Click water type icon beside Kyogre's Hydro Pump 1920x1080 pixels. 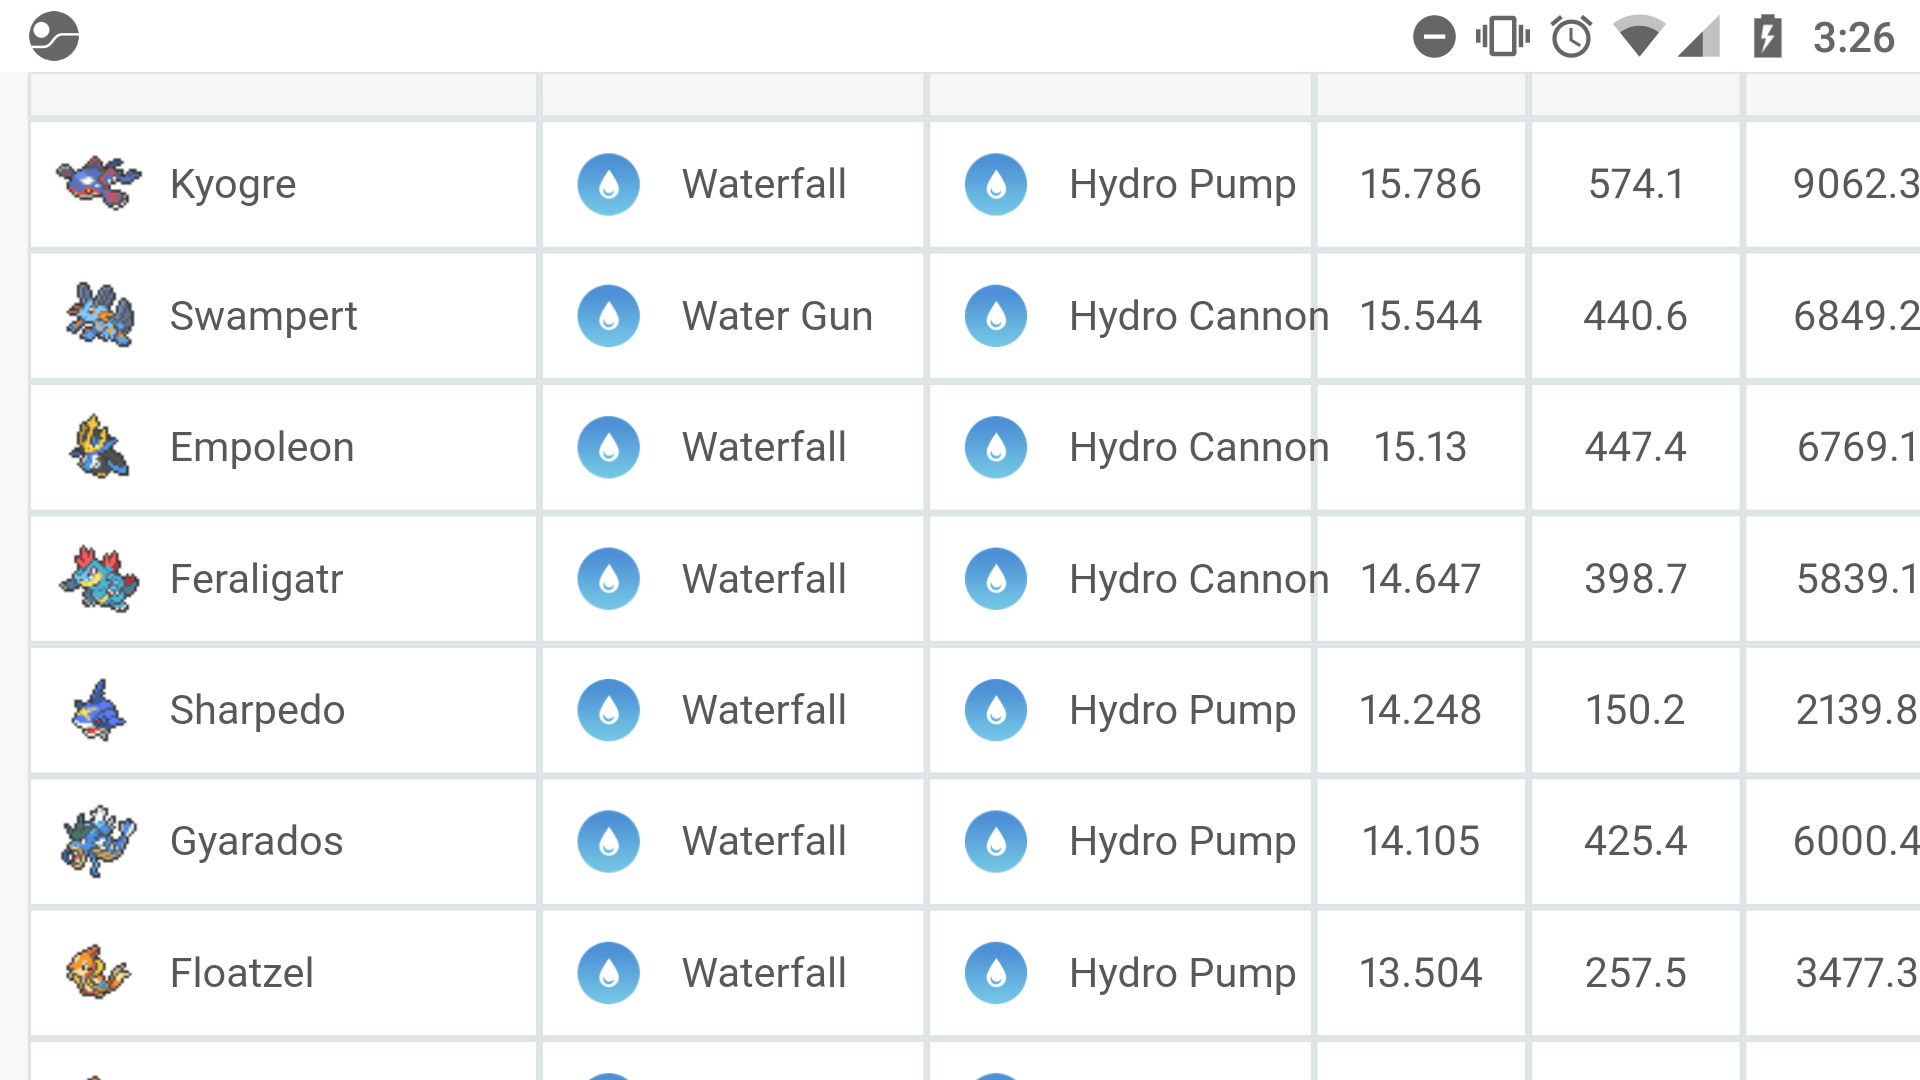point(996,184)
